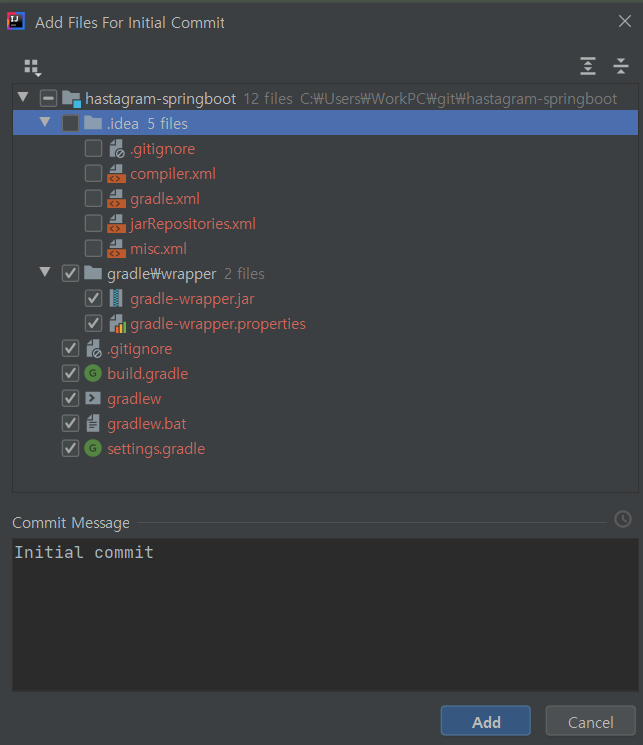Select the gradlew.bat file name
Screen dimensions: 643x745
point(147,424)
